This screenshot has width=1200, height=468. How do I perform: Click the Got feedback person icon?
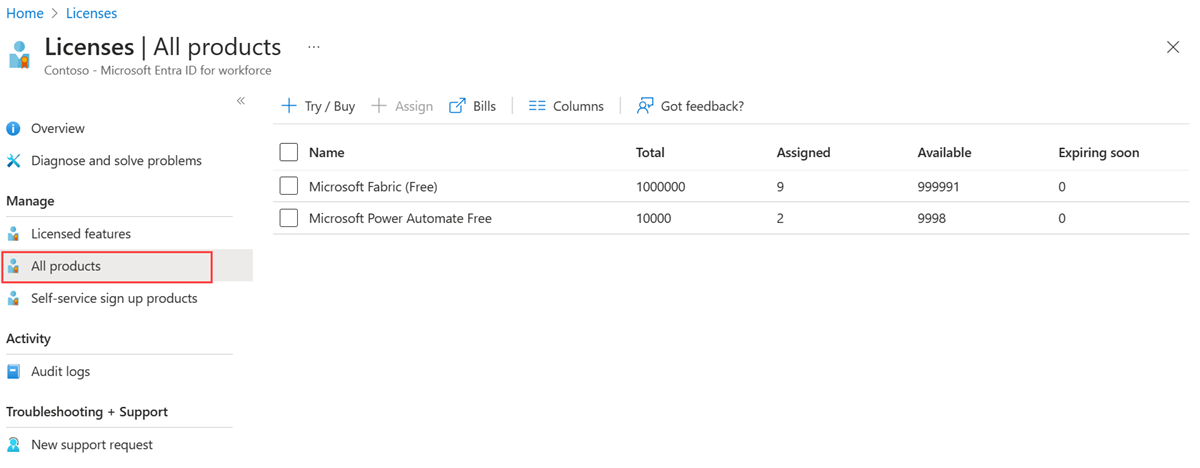(645, 106)
